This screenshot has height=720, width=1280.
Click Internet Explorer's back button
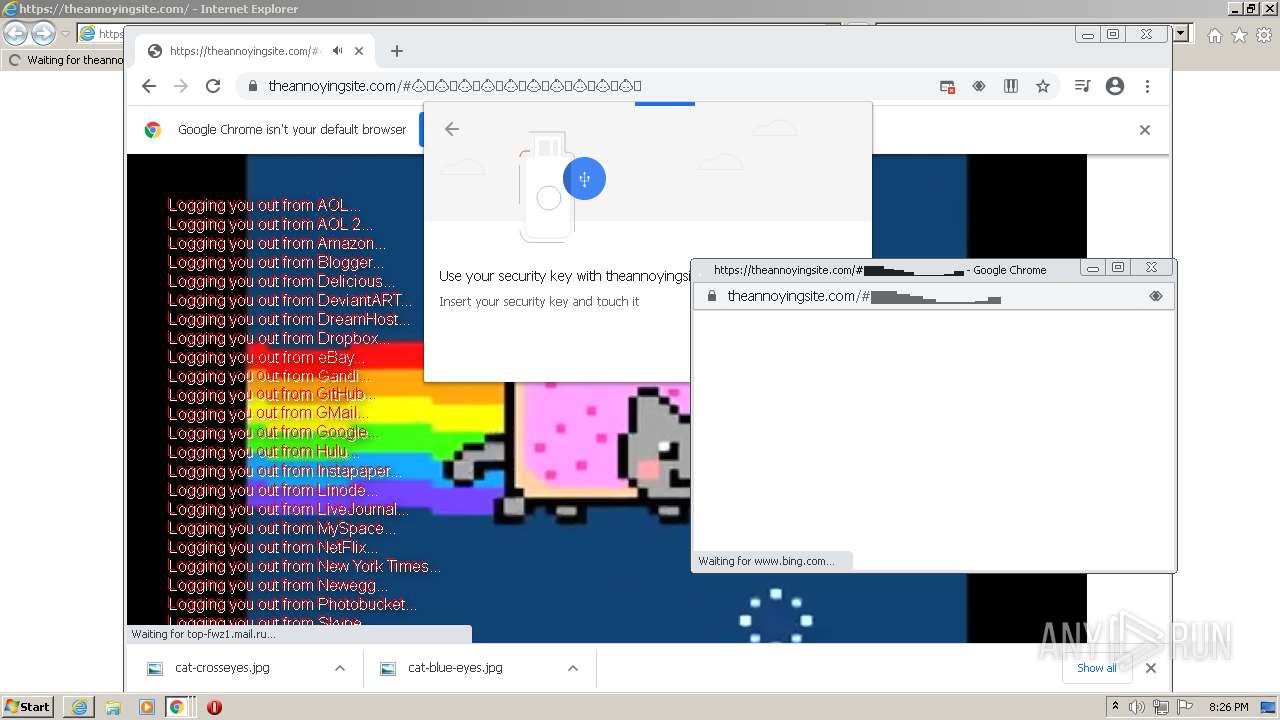point(16,34)
